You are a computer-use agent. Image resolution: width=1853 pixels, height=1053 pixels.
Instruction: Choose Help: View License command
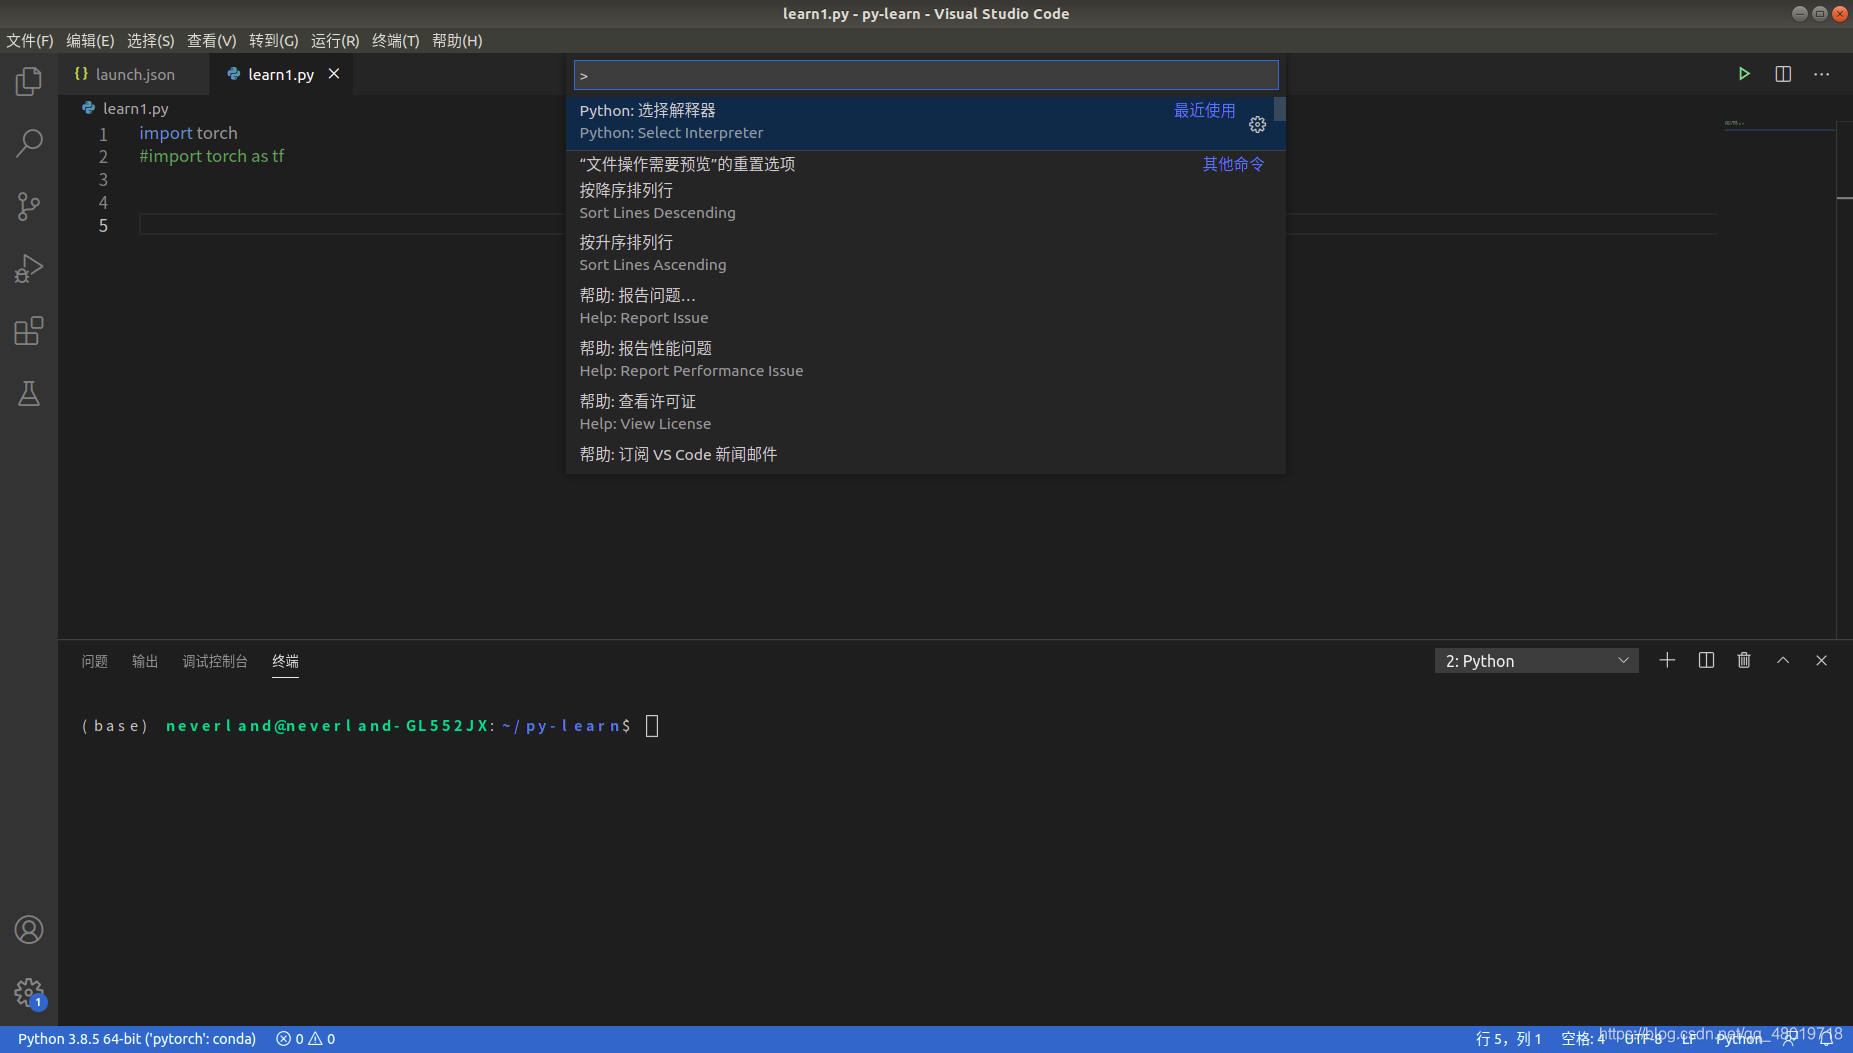[x=925, y=412]
